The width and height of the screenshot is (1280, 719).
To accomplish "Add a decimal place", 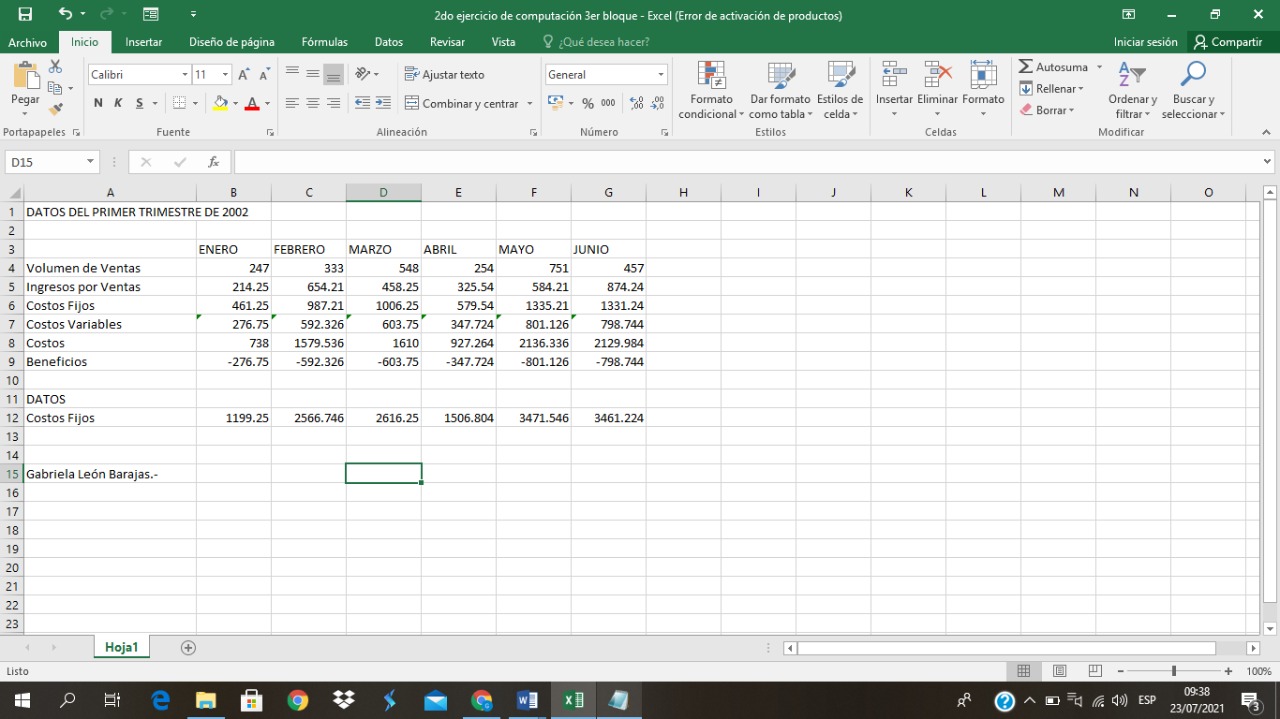I will tap(634, 103).
